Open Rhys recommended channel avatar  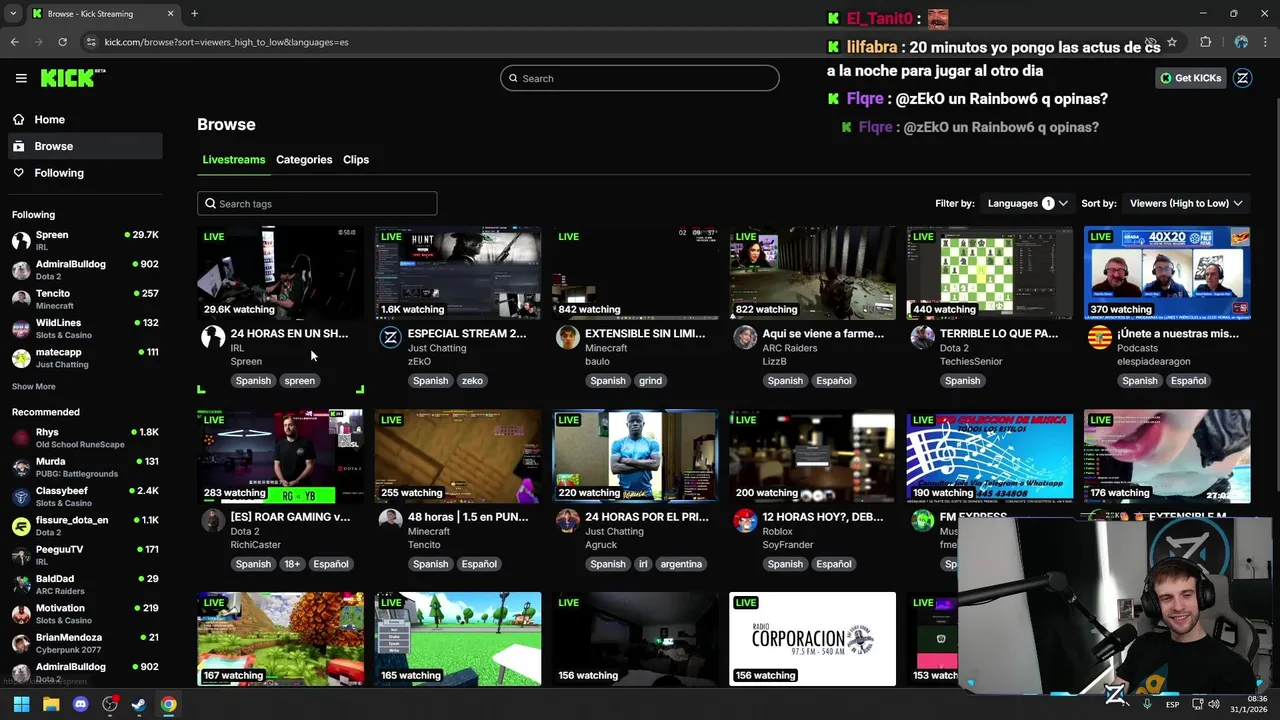[21, 438]
